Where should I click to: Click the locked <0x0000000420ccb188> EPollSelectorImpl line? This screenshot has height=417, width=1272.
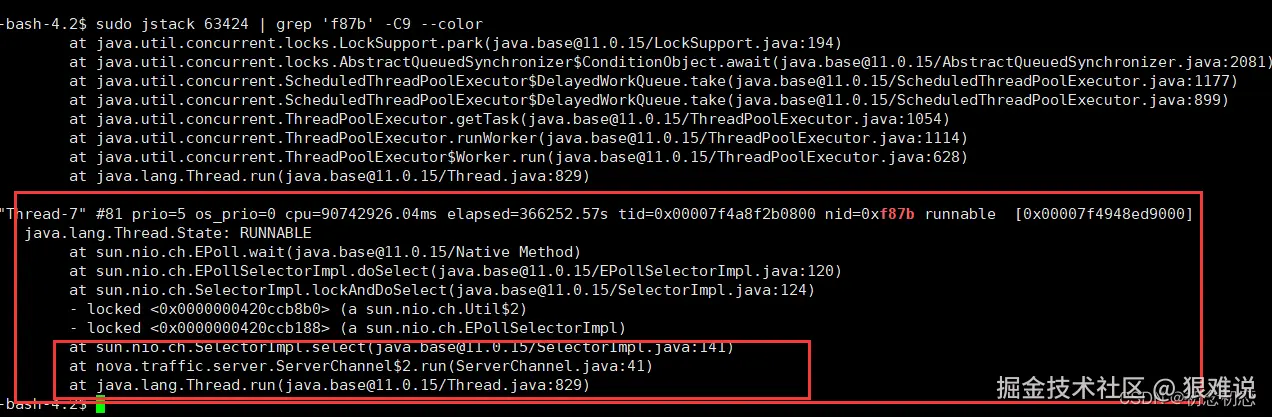coord(347,328)
